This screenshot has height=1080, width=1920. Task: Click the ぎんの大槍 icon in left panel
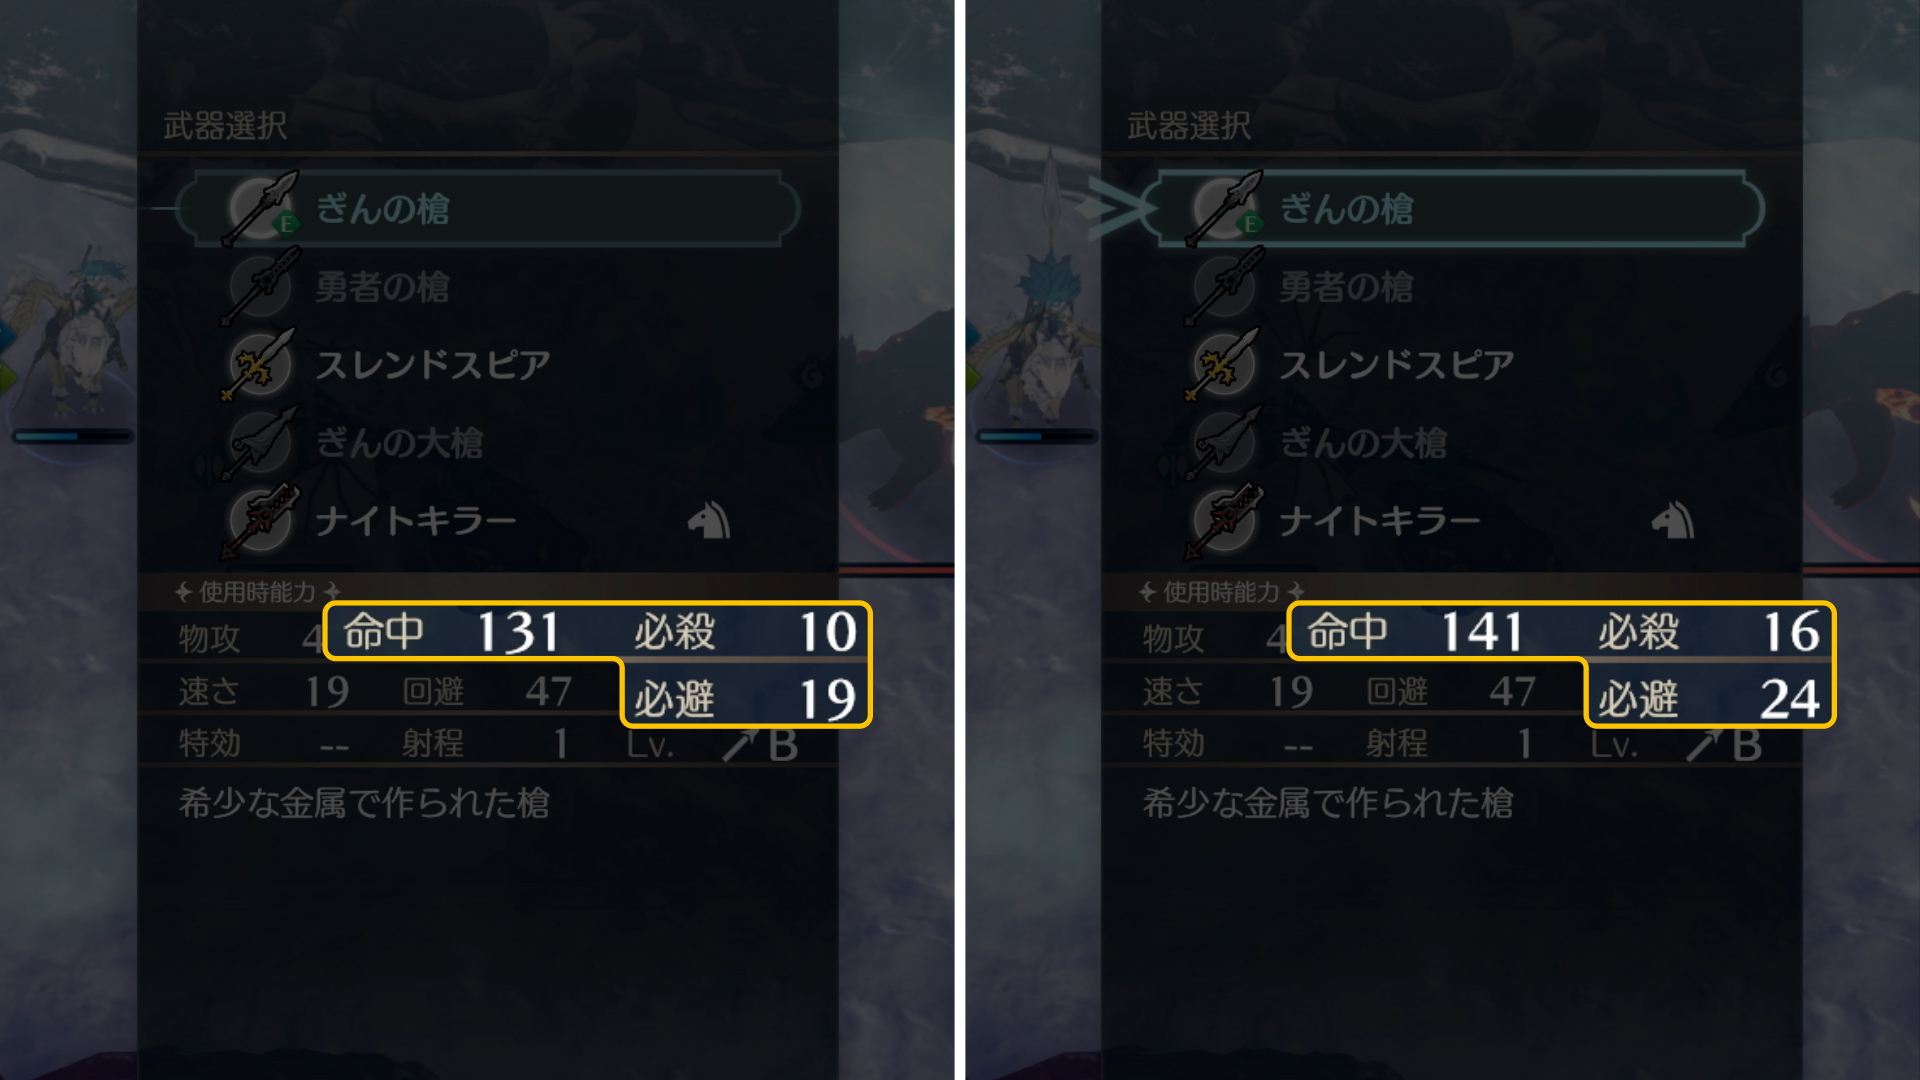coord(260,443)
